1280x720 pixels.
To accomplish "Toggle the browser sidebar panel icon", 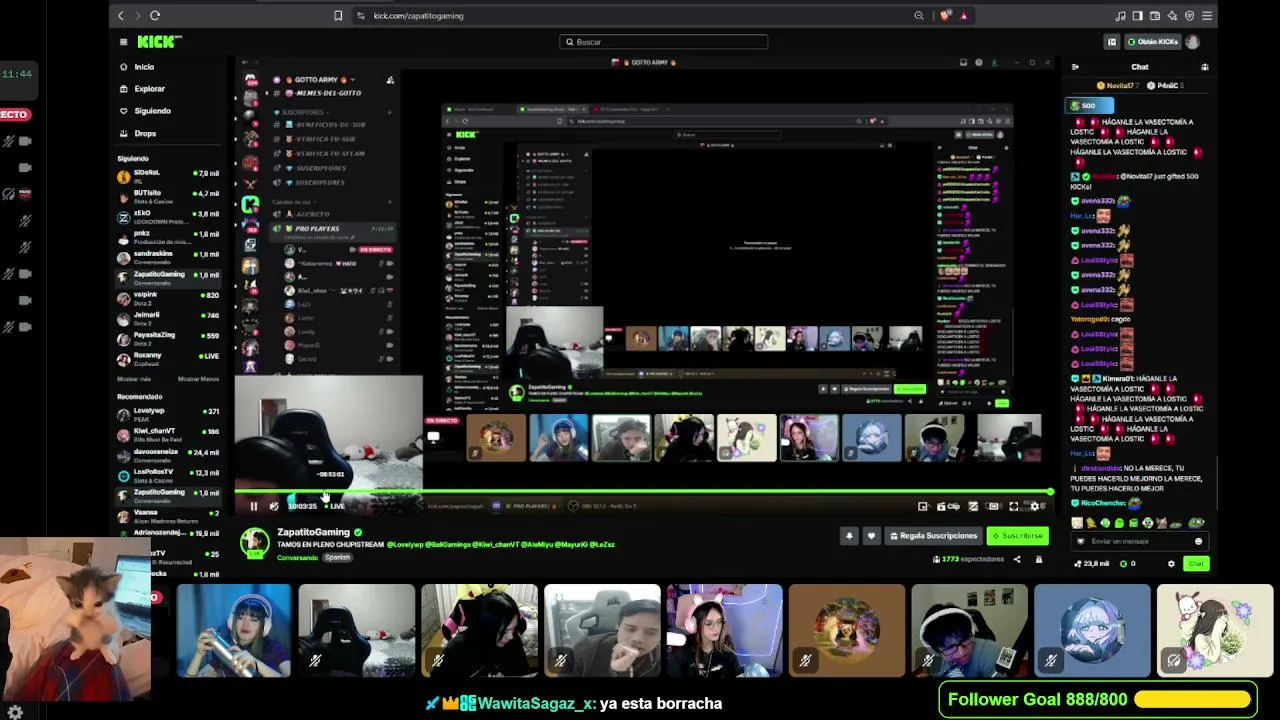I will pos(1137,16).
